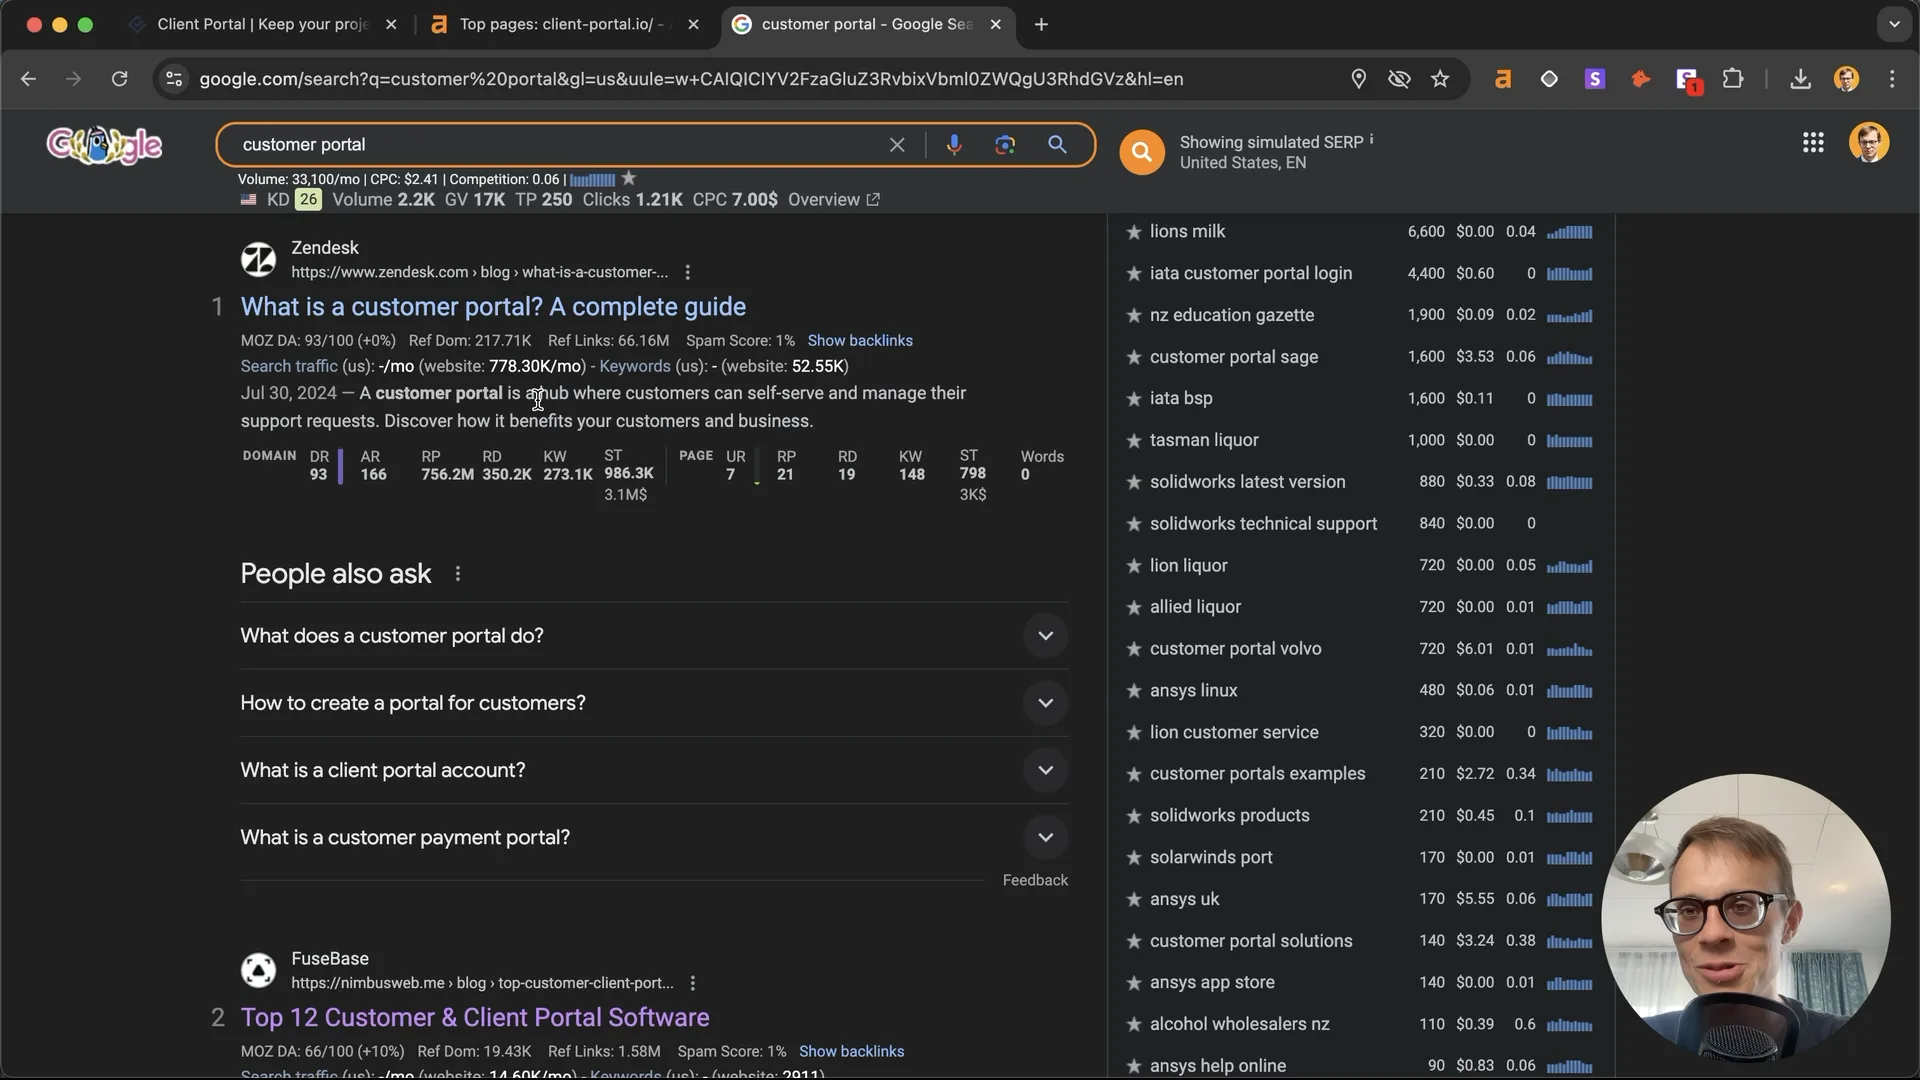
Task: Switch to the 'Client Portal | Keep your proje' tab
Action: tap(263, 24)
